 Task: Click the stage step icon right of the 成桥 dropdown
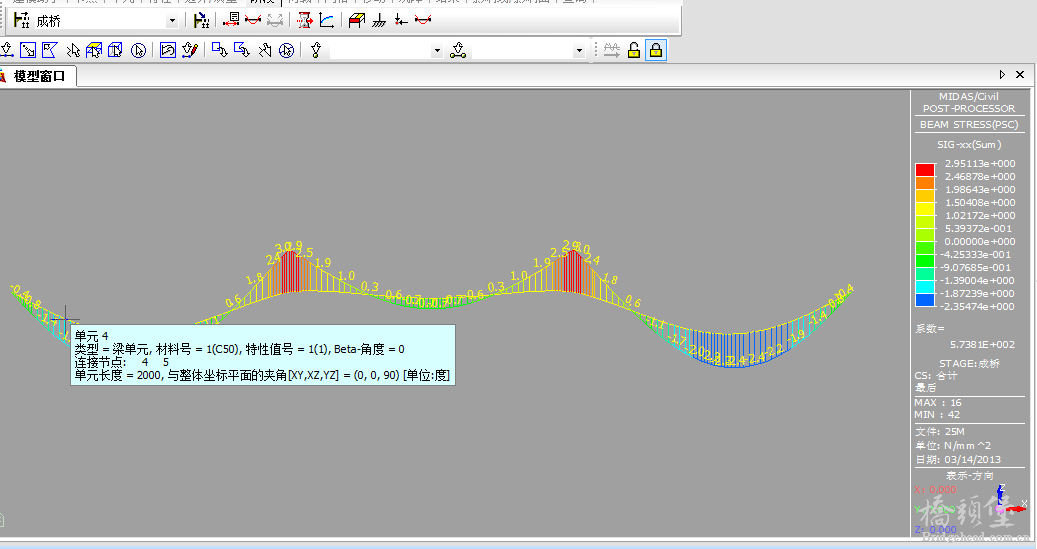tap(202, 21)
